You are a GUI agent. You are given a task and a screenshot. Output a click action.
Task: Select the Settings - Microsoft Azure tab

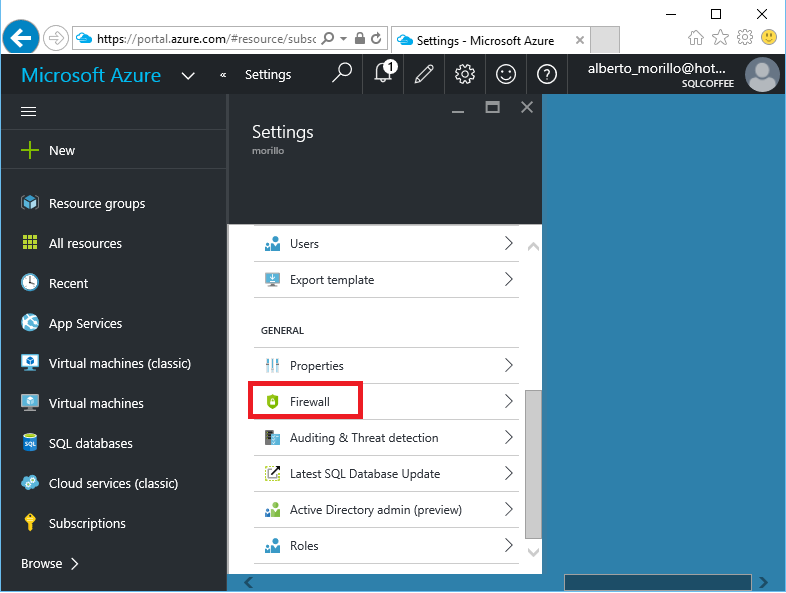[x=491, y=40]
